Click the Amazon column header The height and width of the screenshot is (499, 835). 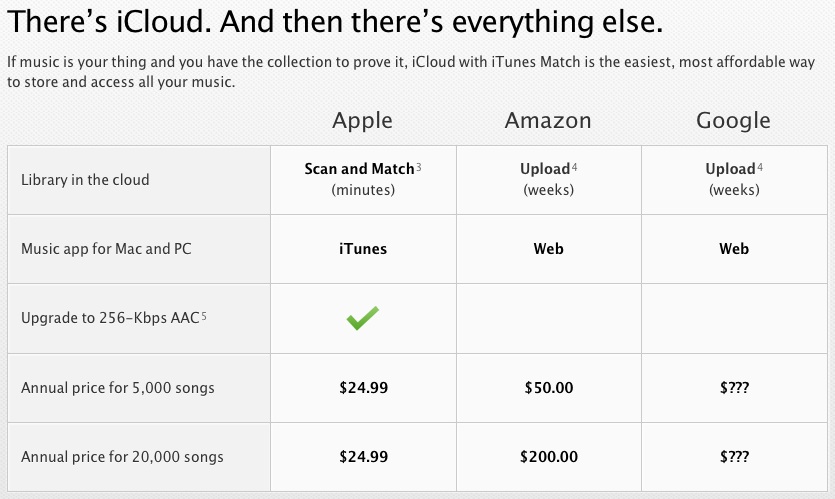548,120
